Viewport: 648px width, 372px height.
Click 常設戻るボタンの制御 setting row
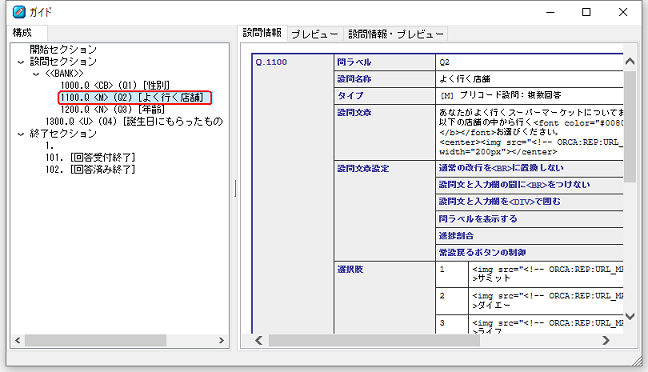pyautogui.click(x=529, y=253)
